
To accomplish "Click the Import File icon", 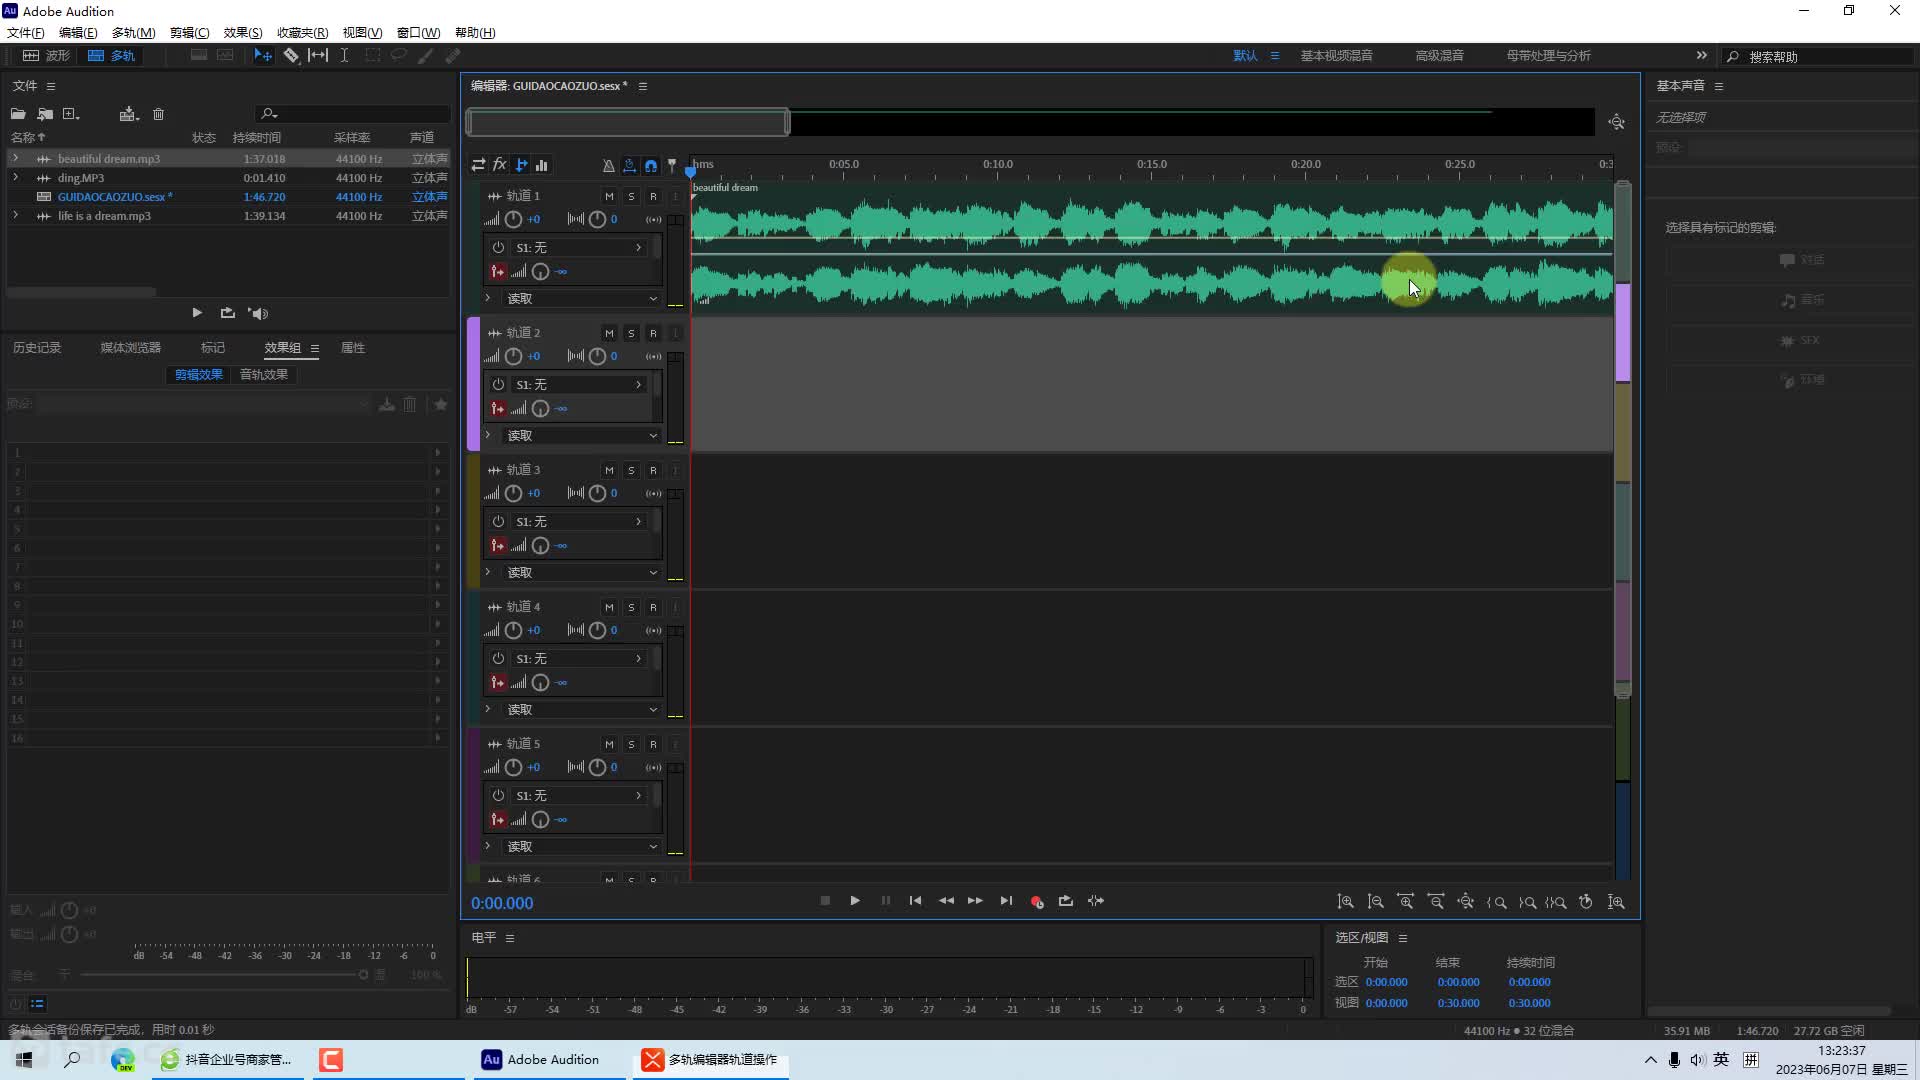I will [45, 114].
